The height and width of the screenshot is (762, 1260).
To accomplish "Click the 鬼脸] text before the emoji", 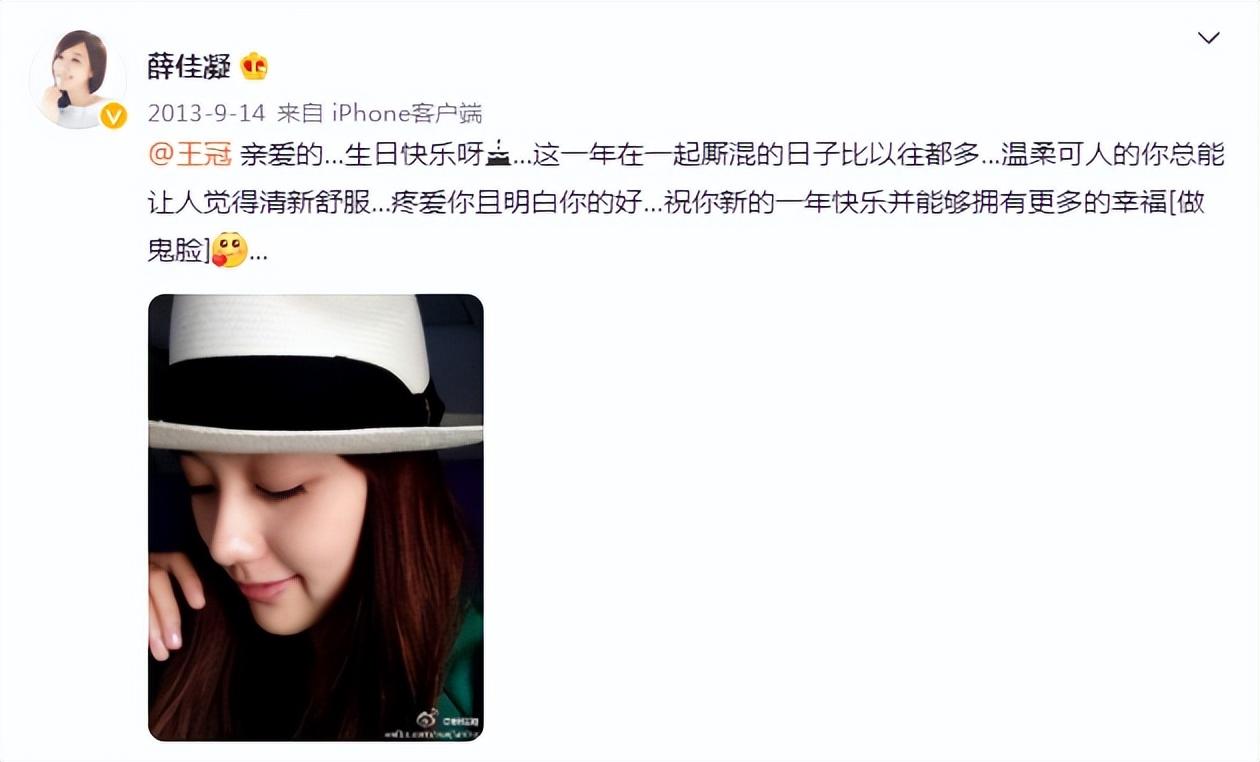I will click(x=179, y=251).
